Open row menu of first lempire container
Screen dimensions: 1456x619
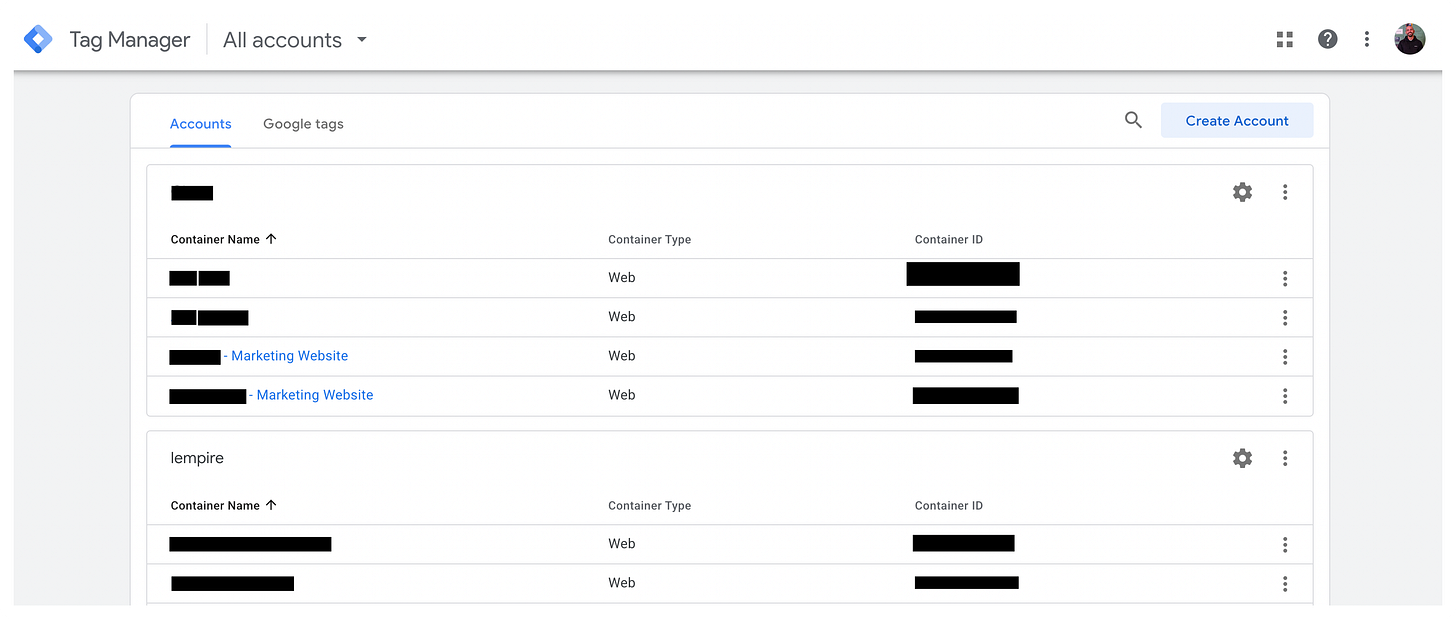point(1285,544)
